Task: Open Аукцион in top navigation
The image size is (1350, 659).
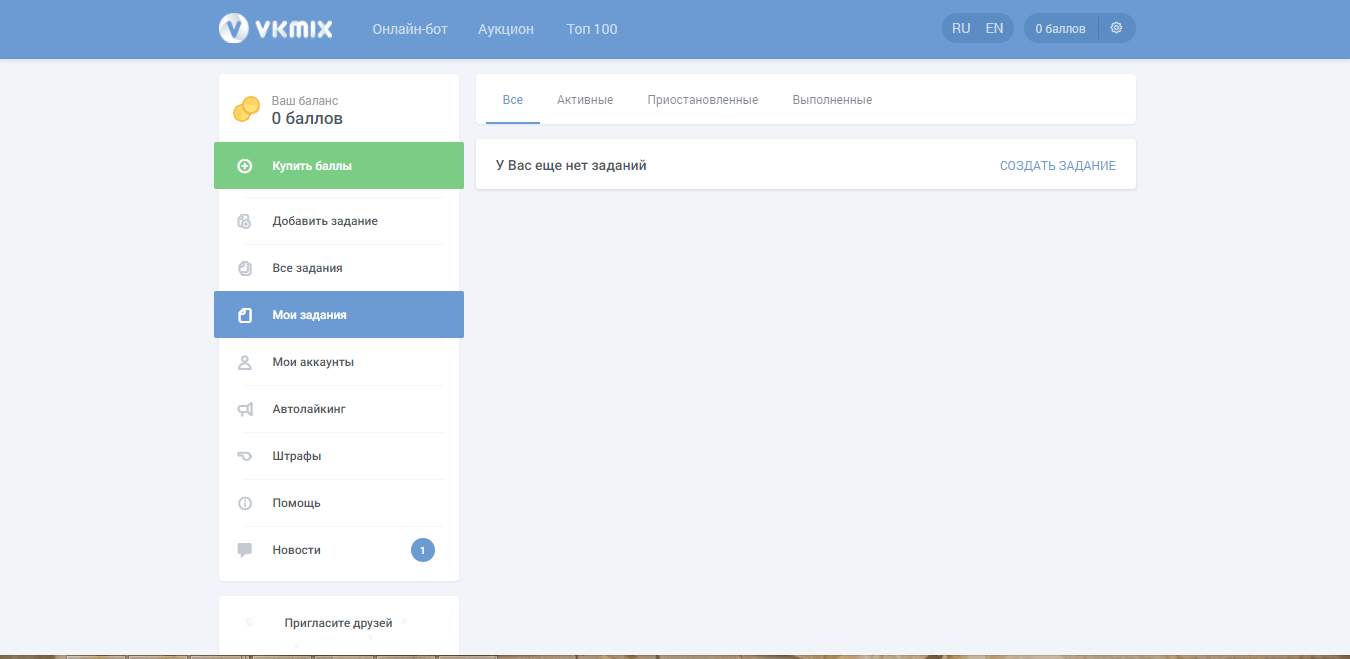Action: tap(506, 29)
